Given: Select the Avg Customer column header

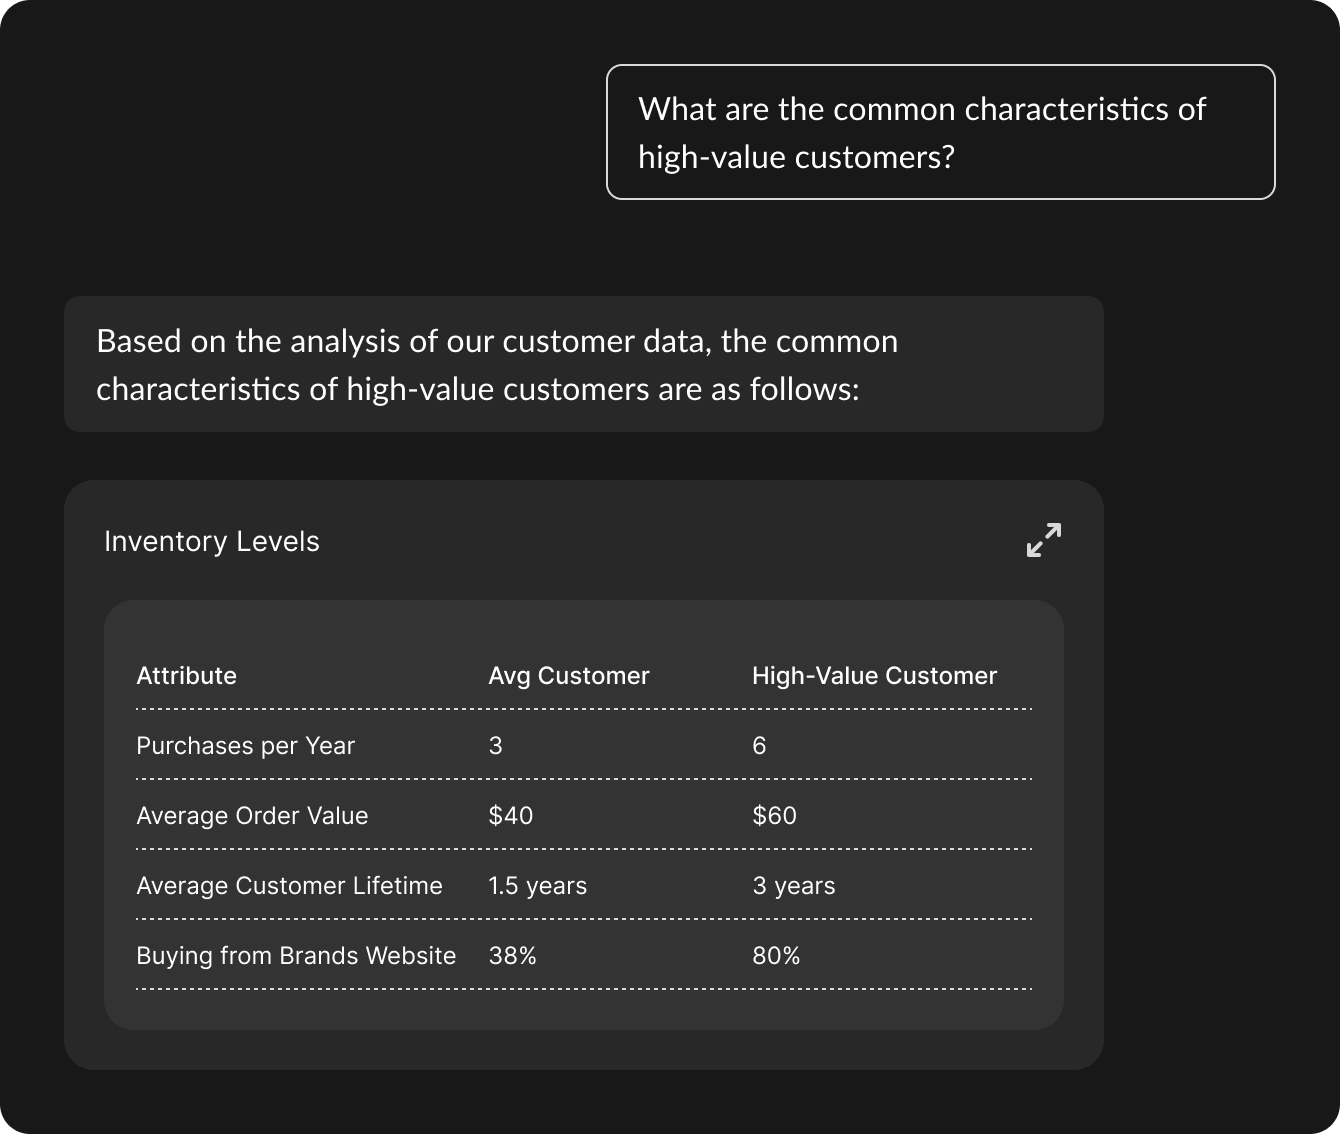Looking at the screenshot, I should coord(568,675).
